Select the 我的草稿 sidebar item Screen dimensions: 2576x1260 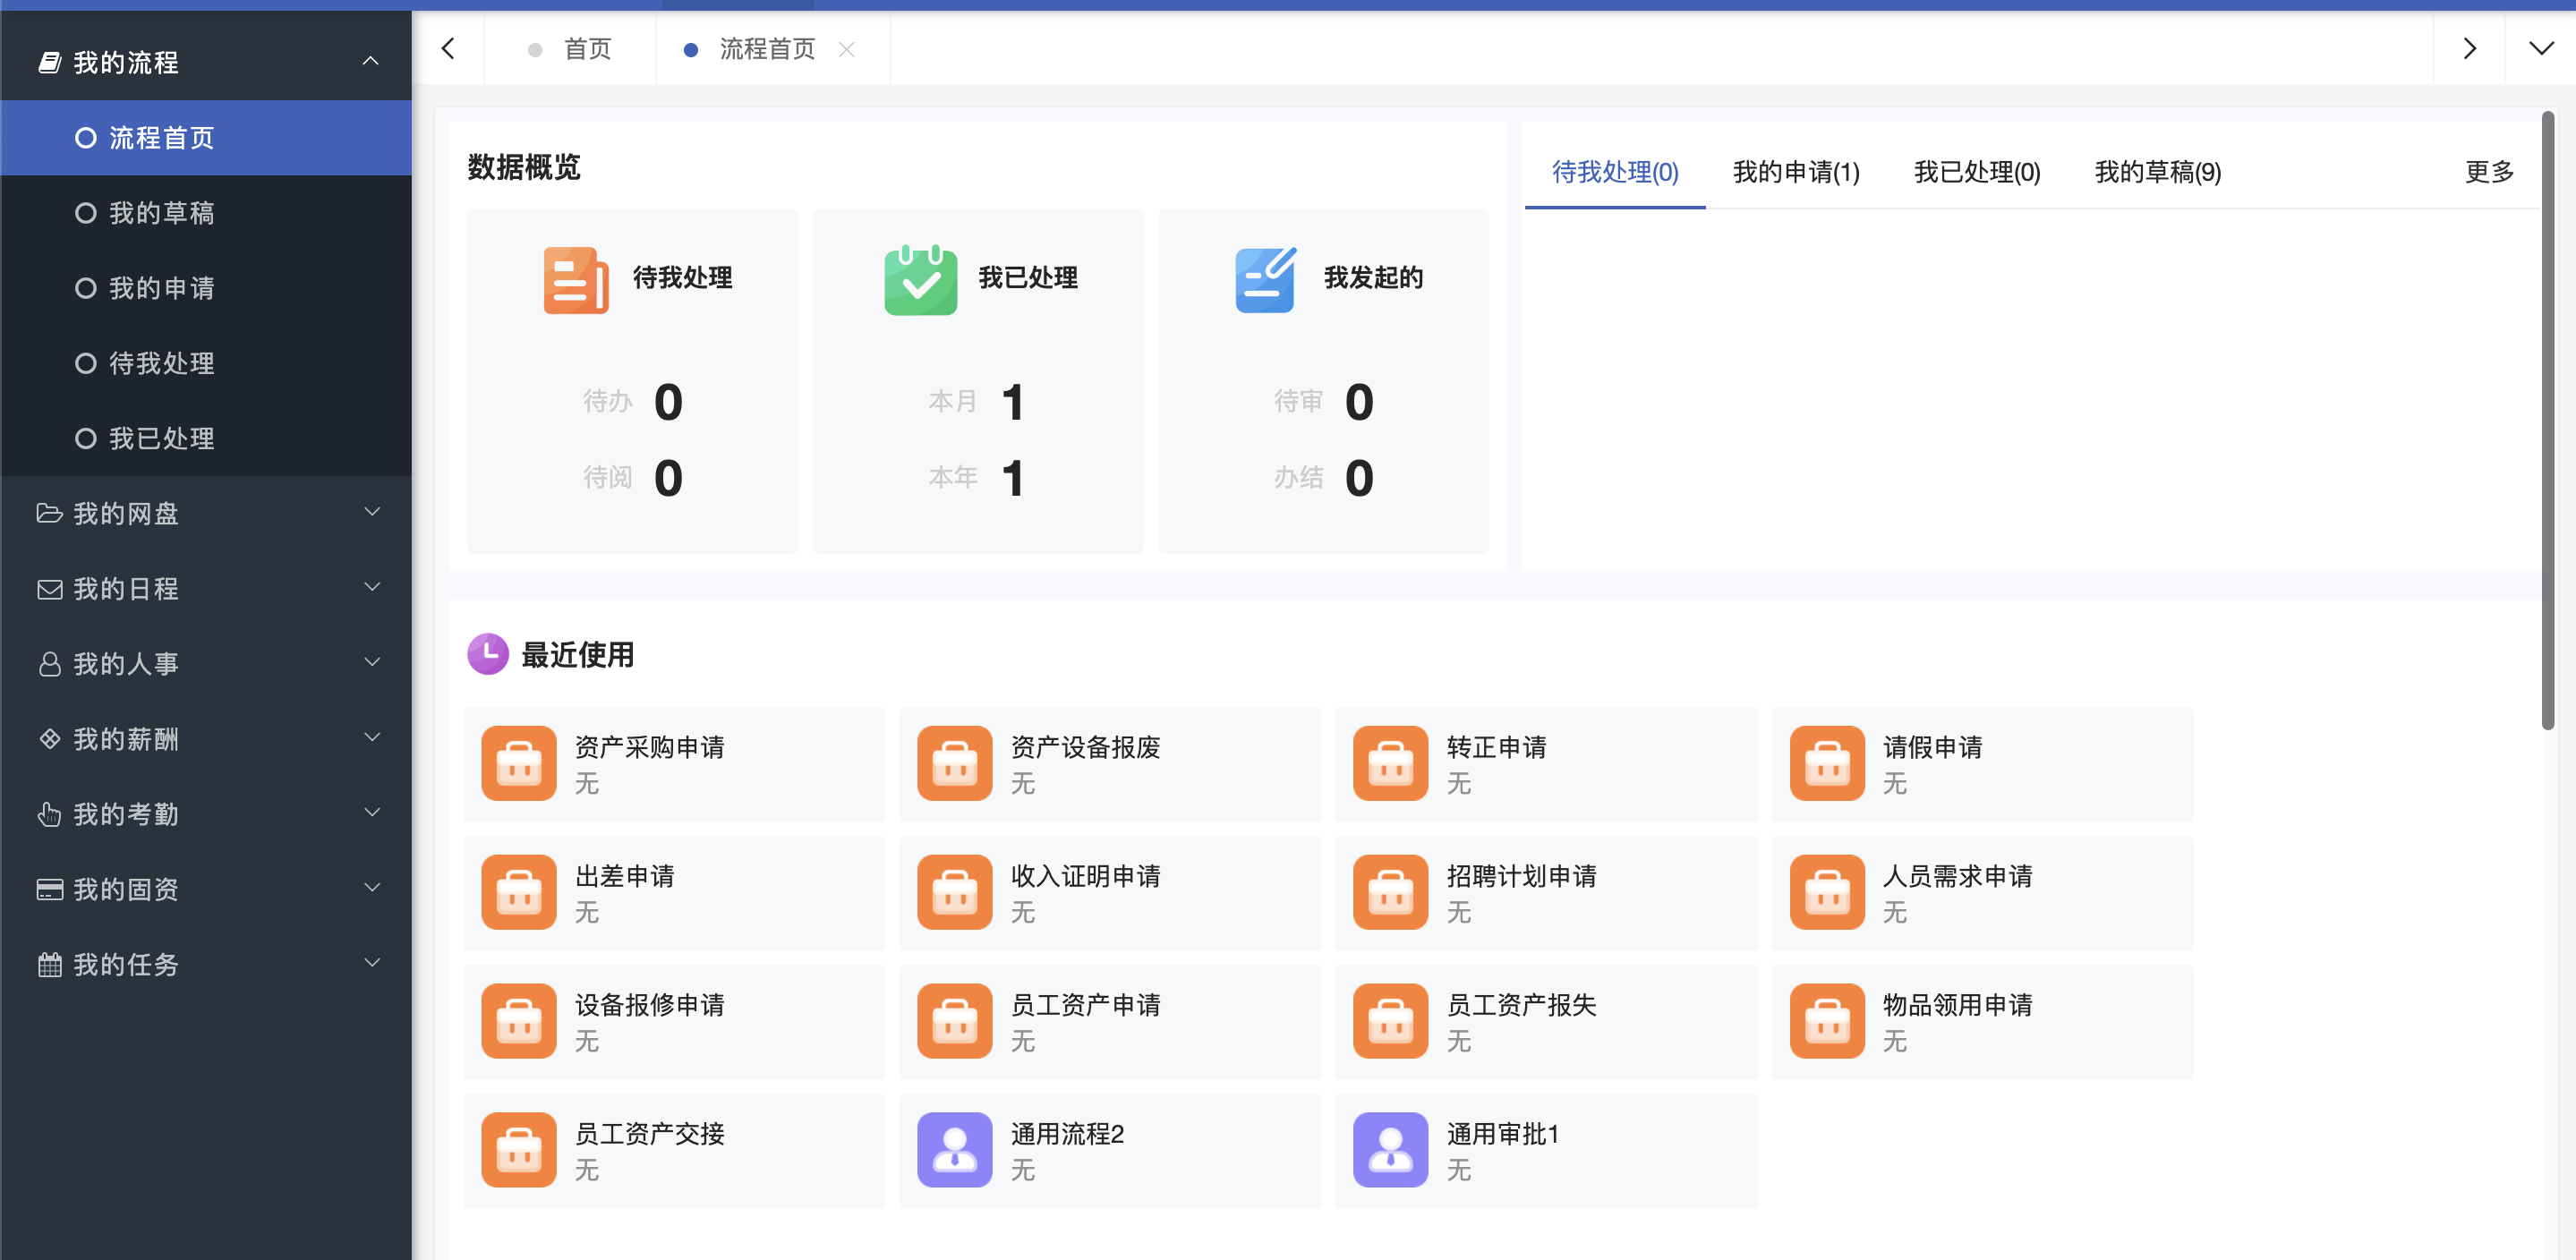pyautogui.click(x=206, y=212)
